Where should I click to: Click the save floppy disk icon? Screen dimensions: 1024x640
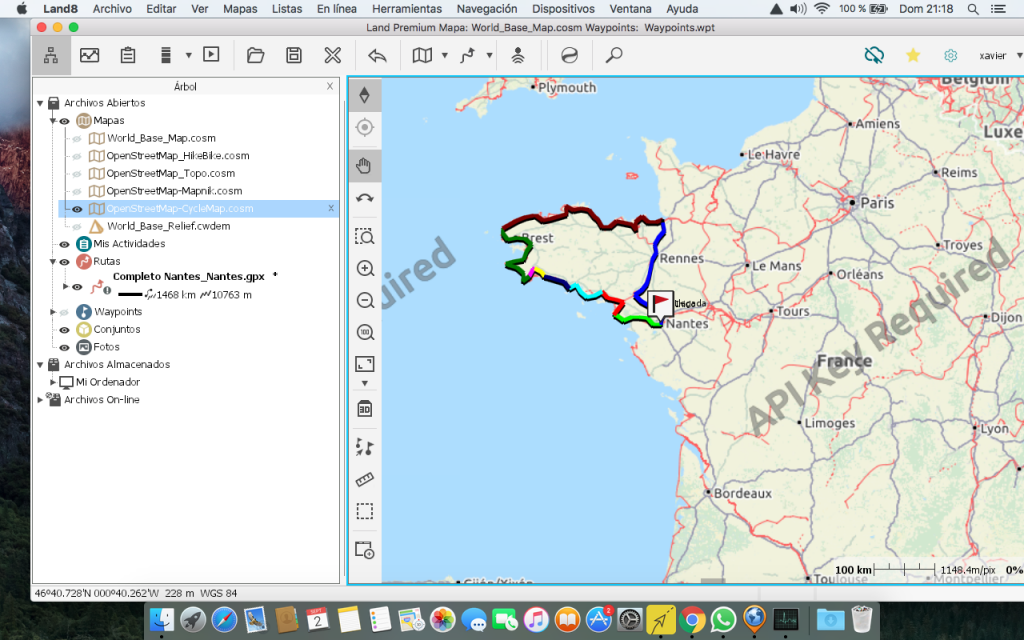(294, 55)
